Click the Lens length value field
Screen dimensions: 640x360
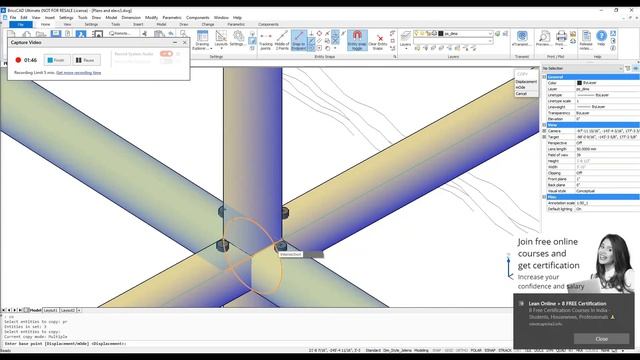click(x=607, y=149)
